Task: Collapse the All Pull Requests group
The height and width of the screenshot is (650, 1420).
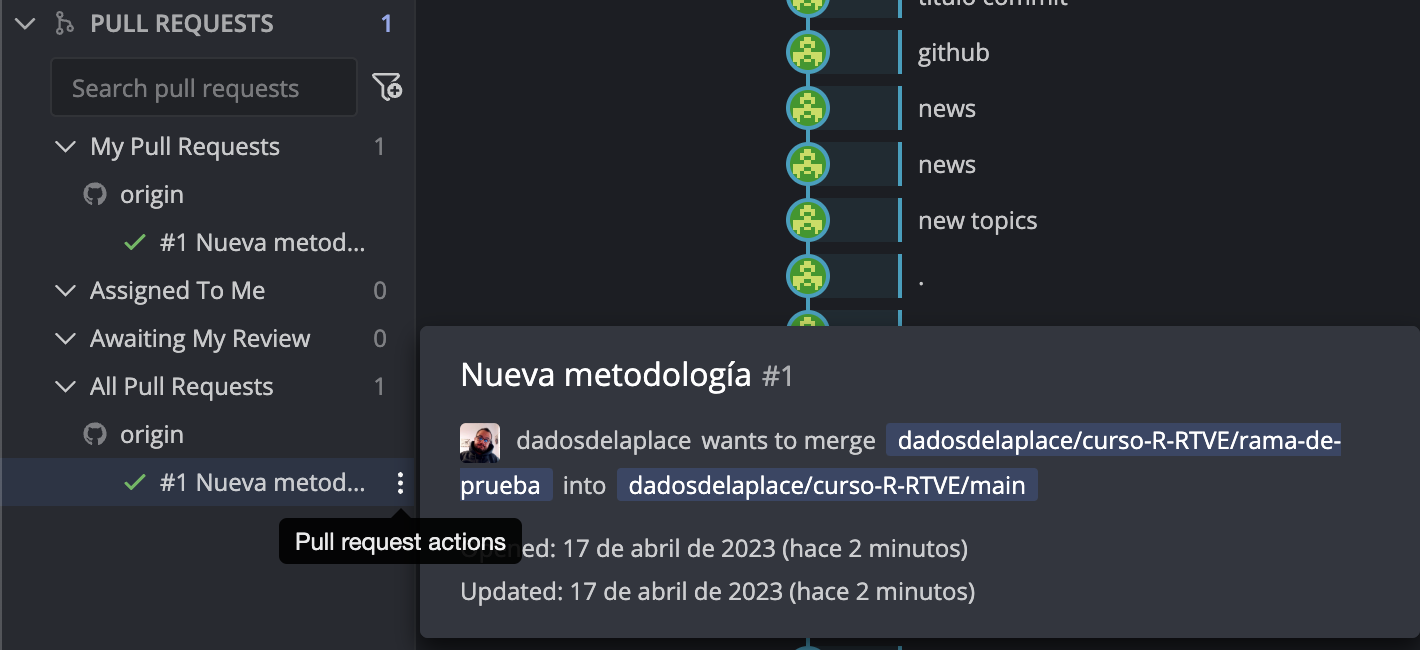Action: click(x=66, y=387)
